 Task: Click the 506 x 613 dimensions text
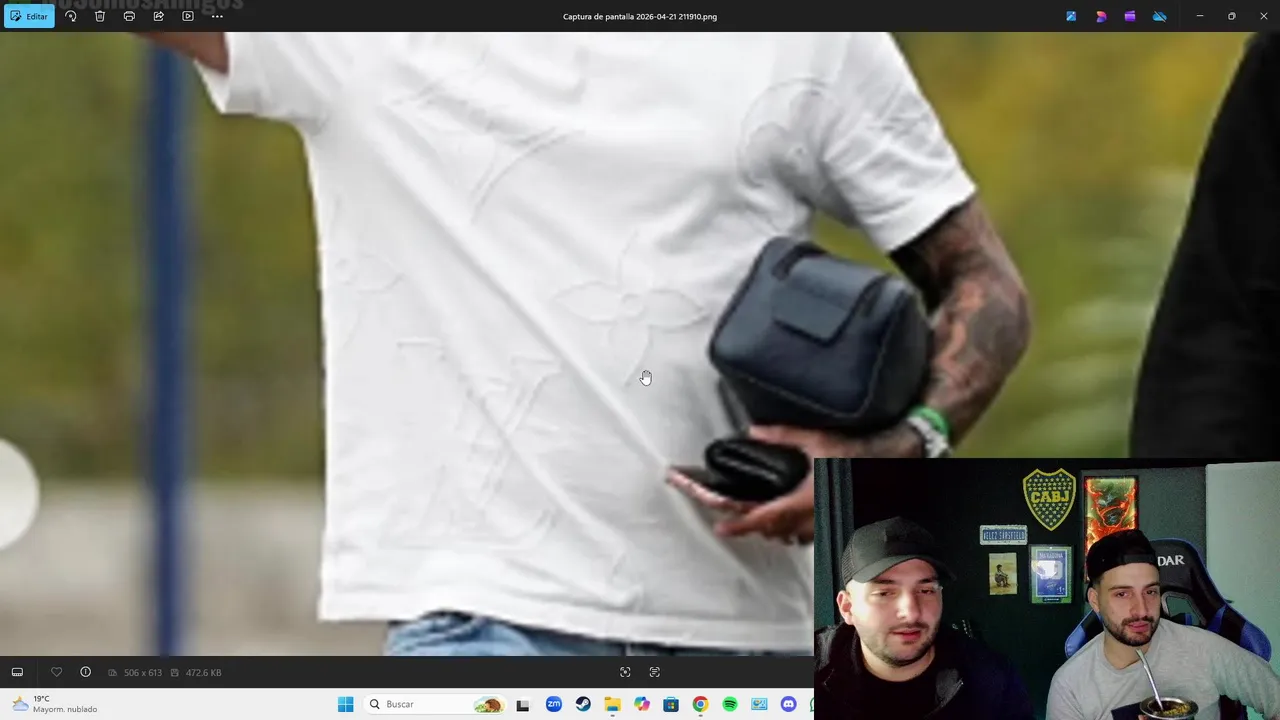(143, 673)
